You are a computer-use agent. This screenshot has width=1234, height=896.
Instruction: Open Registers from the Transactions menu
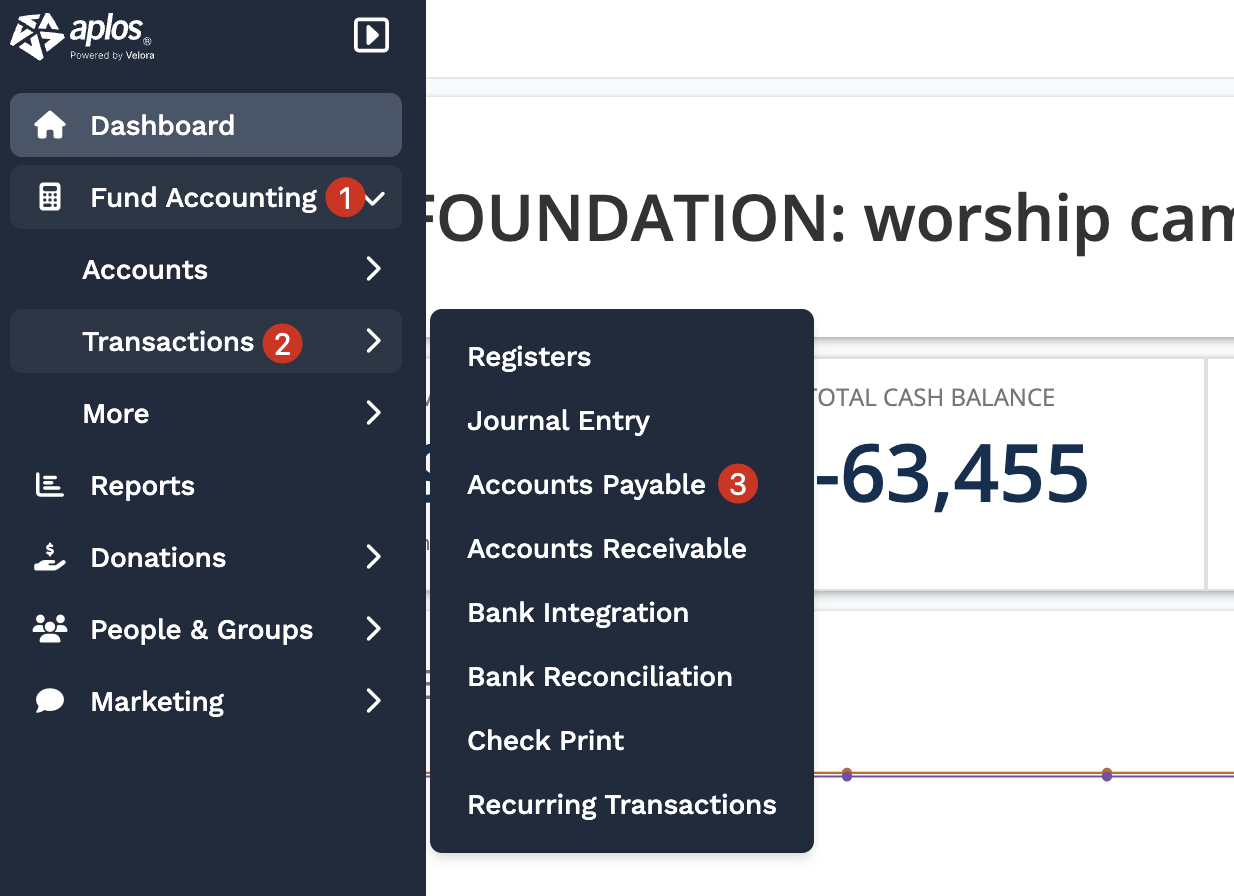[x=529, y=357]
